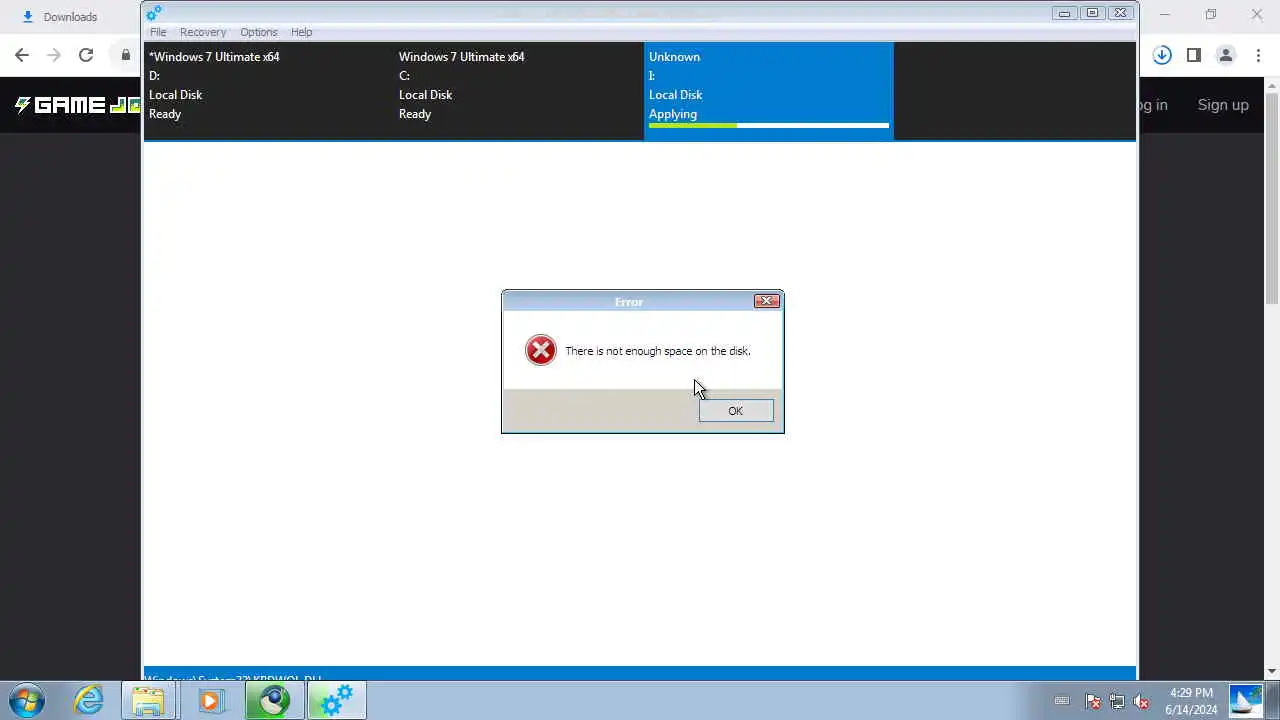Open the Recovery menu
Viewport: 1280px width, 720px height.
point(203,32)
